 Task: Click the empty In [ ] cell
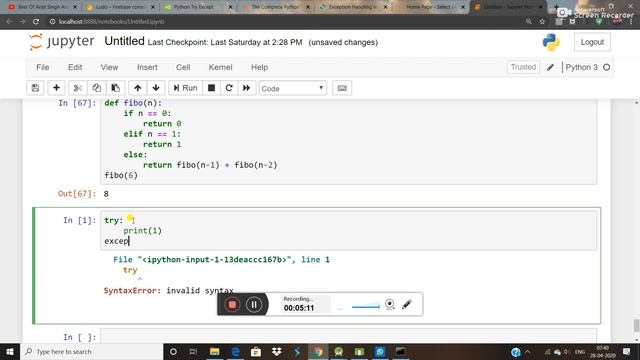point(349,336)
